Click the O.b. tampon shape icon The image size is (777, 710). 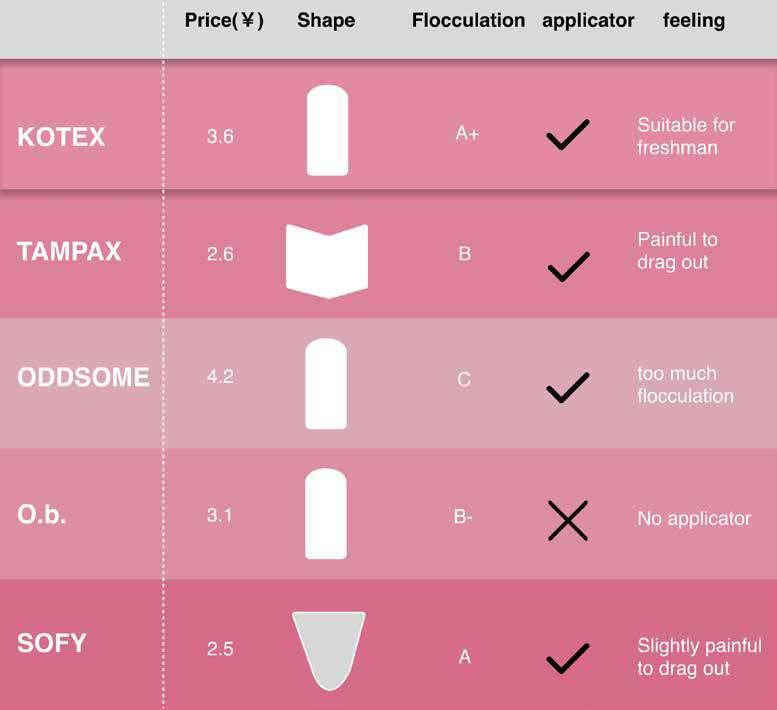[x=325, y=514]
